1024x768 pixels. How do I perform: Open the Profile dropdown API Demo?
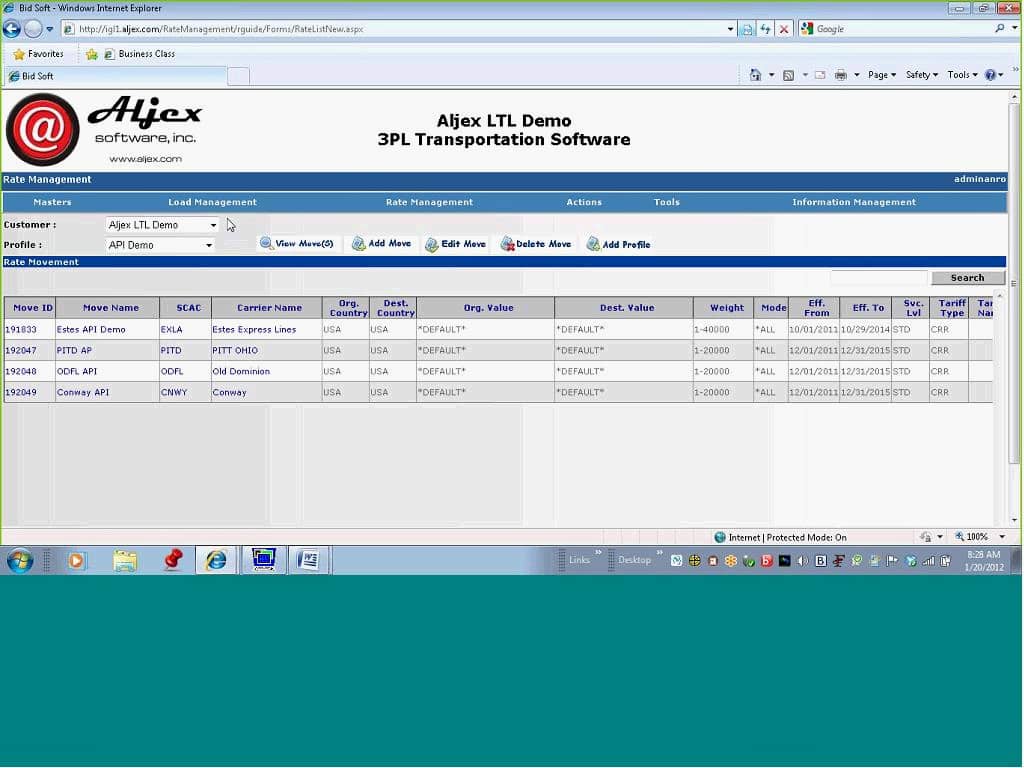[x=159, y=245]
